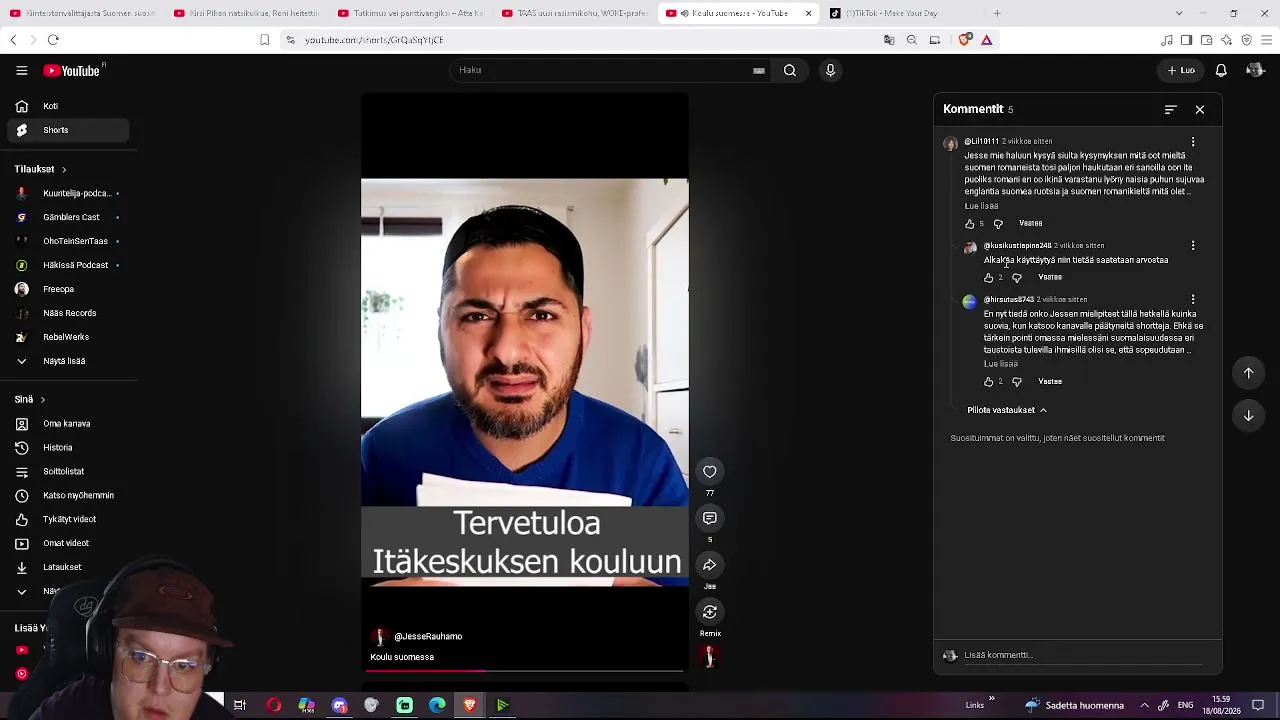Screen dimensions: 1280x720
Task: Open the @JesseRauhamo channel link
Action: 428,637
